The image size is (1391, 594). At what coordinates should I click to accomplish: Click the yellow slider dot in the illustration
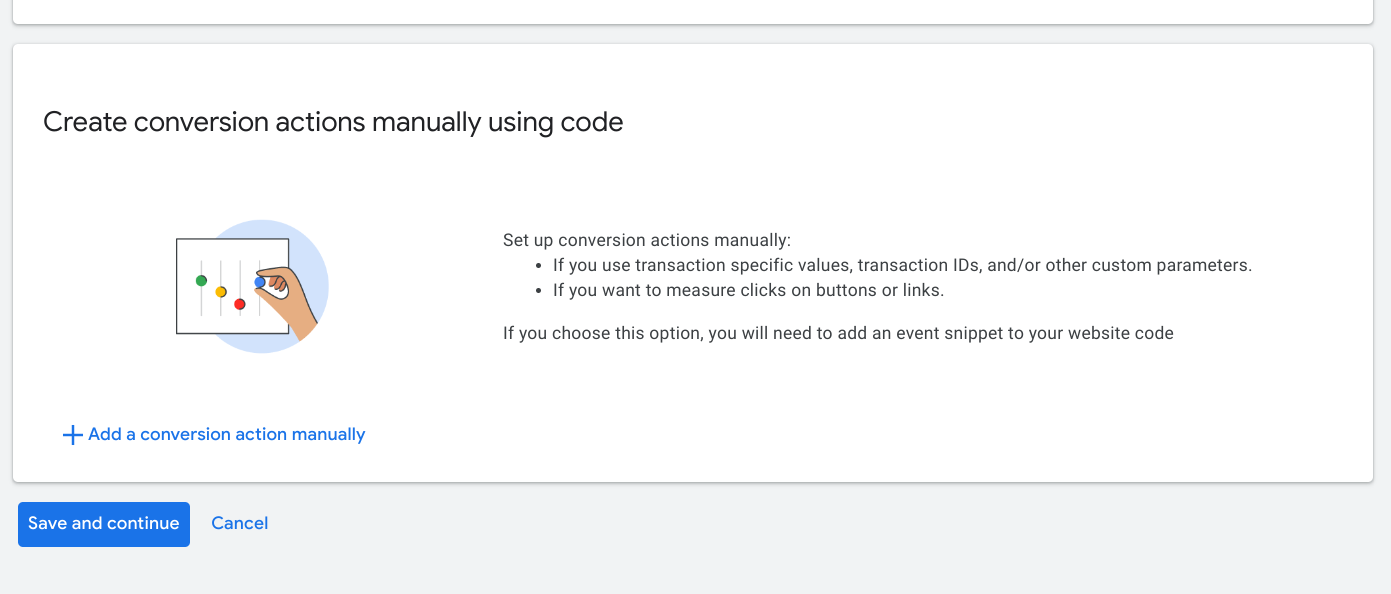point(221,292)
